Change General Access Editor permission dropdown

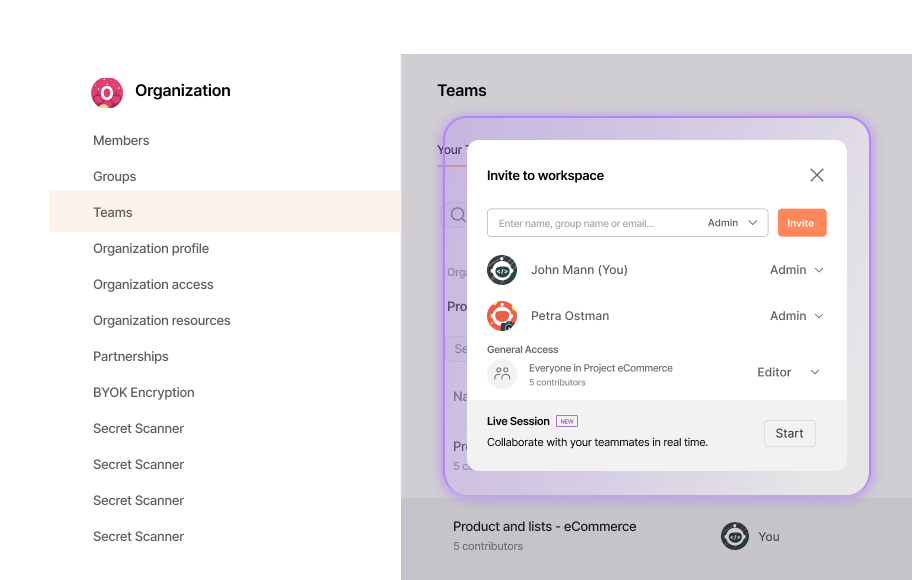point(788,372)
